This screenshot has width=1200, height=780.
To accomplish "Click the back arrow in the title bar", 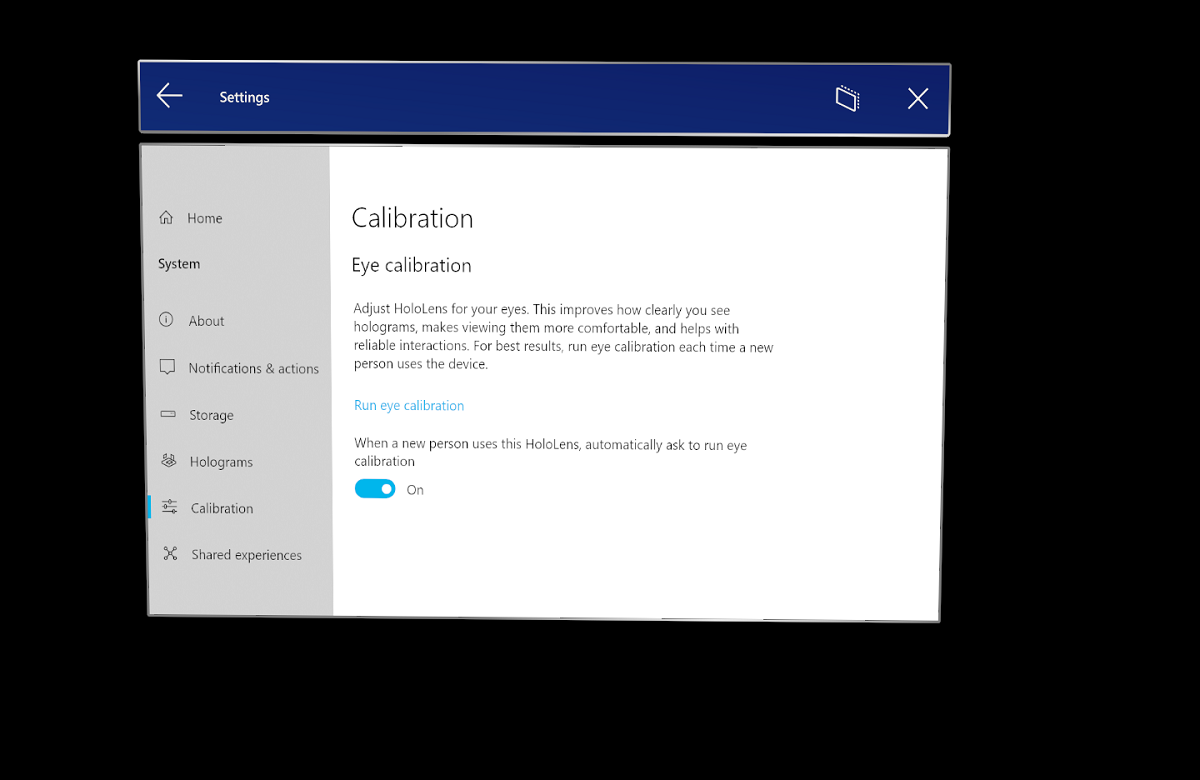I will pyautogui.click(x=168, y=96).
